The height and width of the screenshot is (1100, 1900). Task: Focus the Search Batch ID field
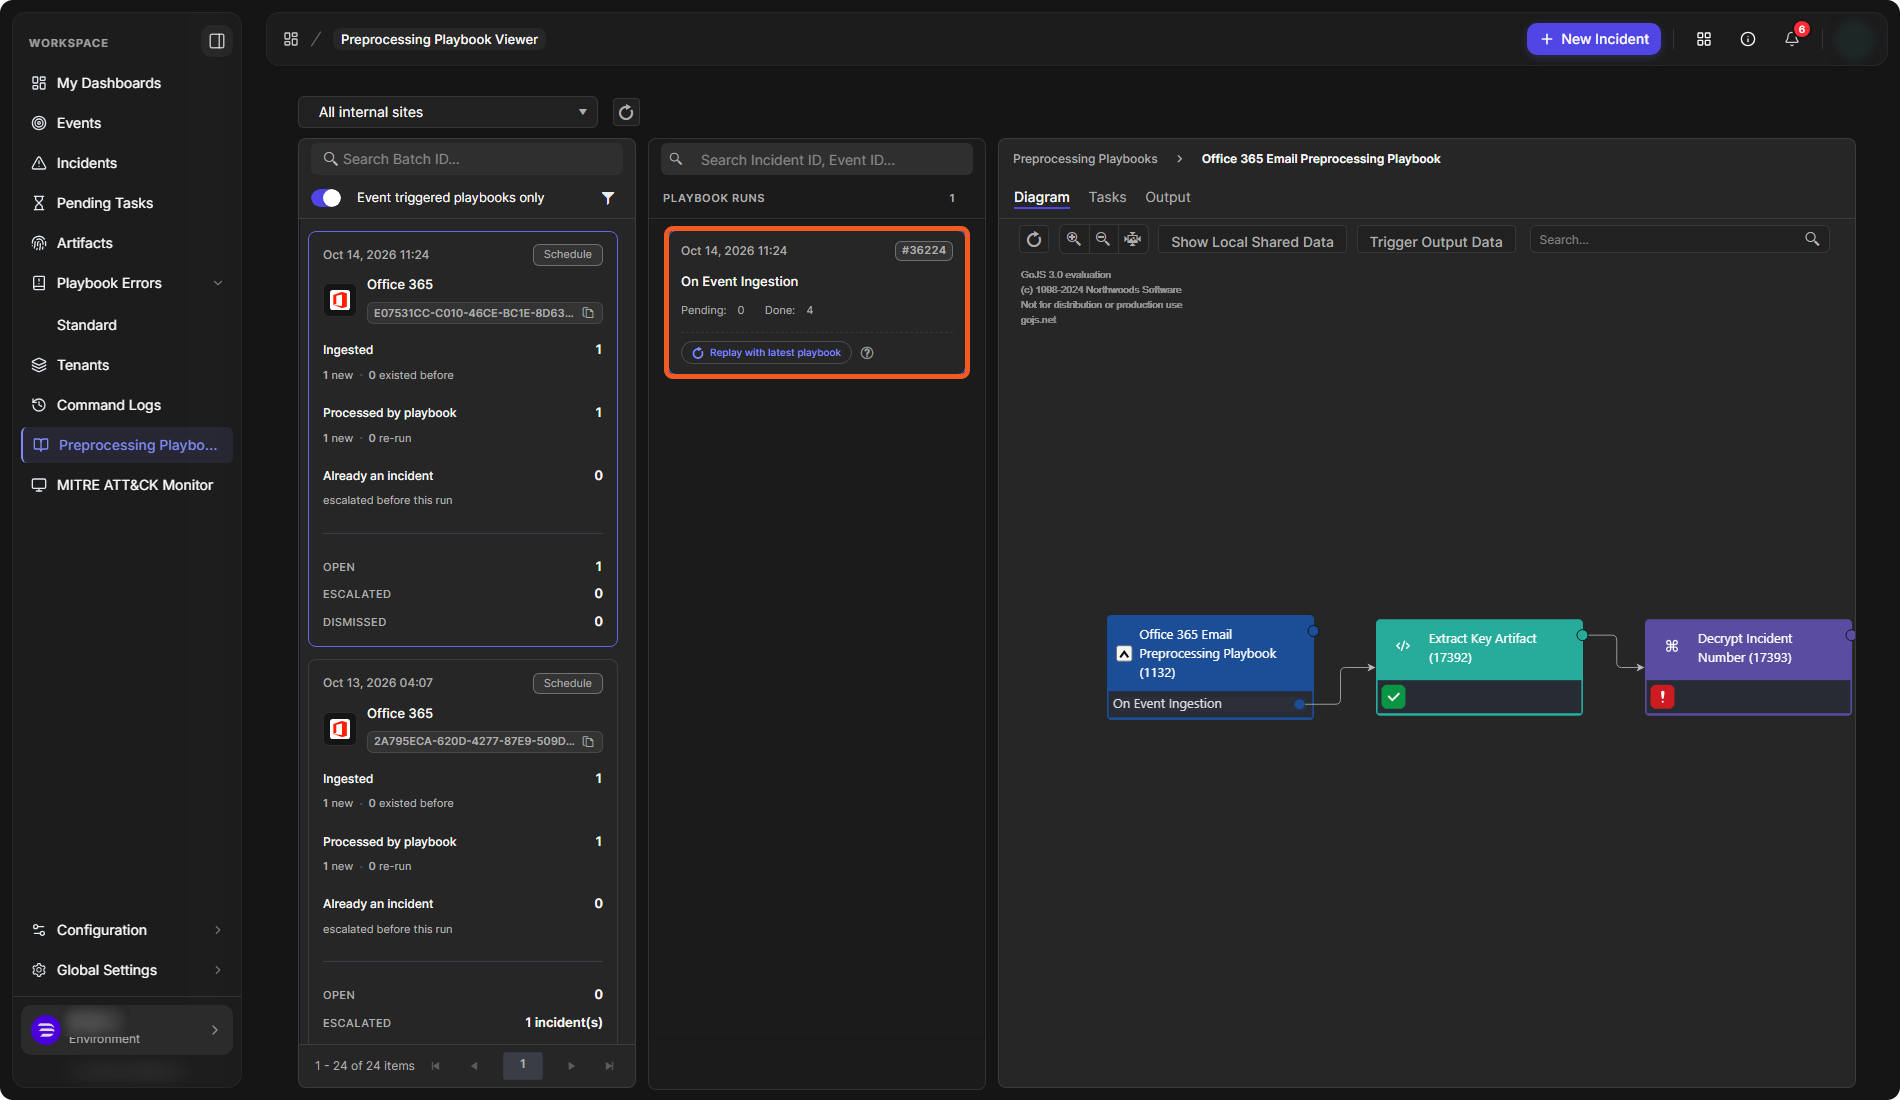pos(467,159)
